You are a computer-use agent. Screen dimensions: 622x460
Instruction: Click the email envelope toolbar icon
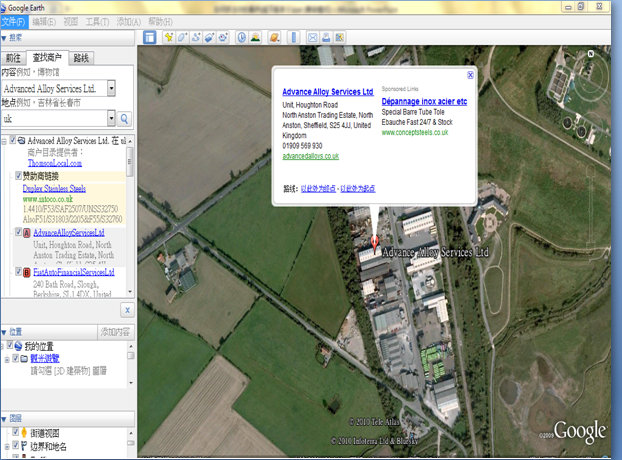point(313,37)
